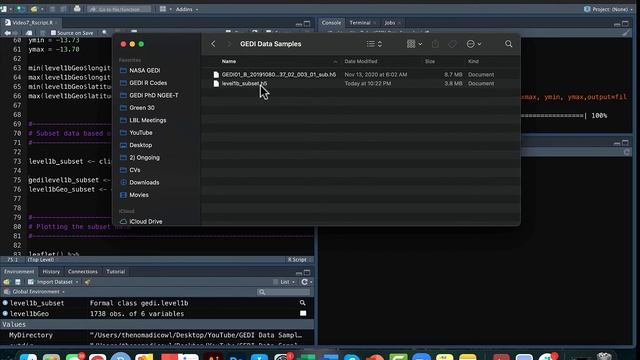Switch to the Environment tab
This screenshot has height=360, width=640.
tap(19, 271)
